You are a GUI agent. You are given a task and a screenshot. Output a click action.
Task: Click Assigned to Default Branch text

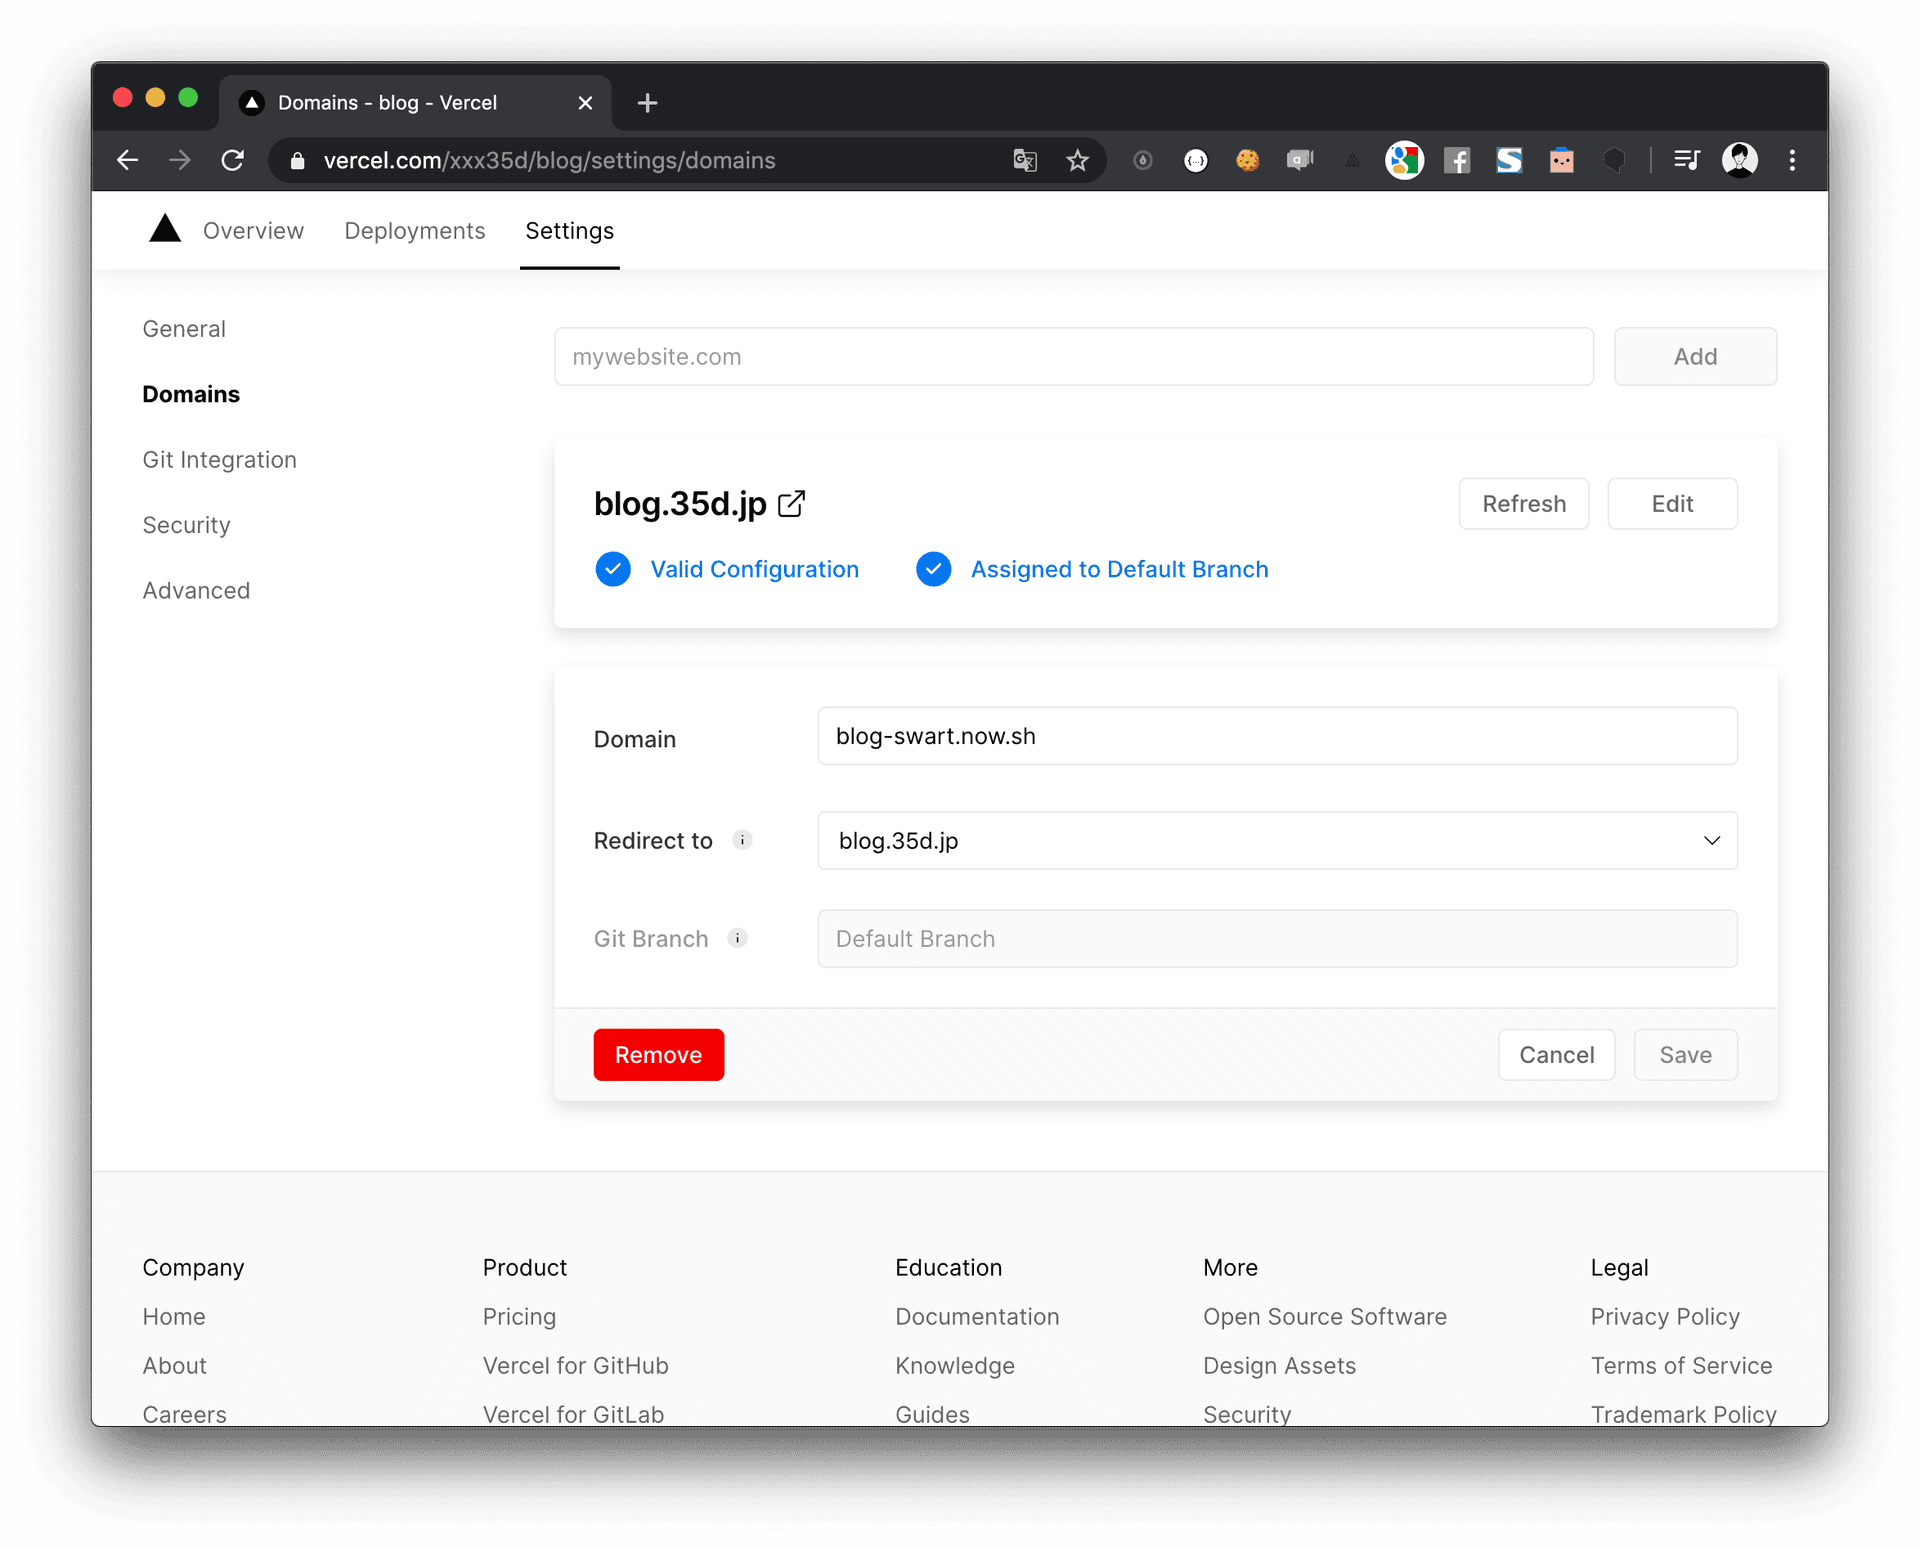[x=1120, y=569]
